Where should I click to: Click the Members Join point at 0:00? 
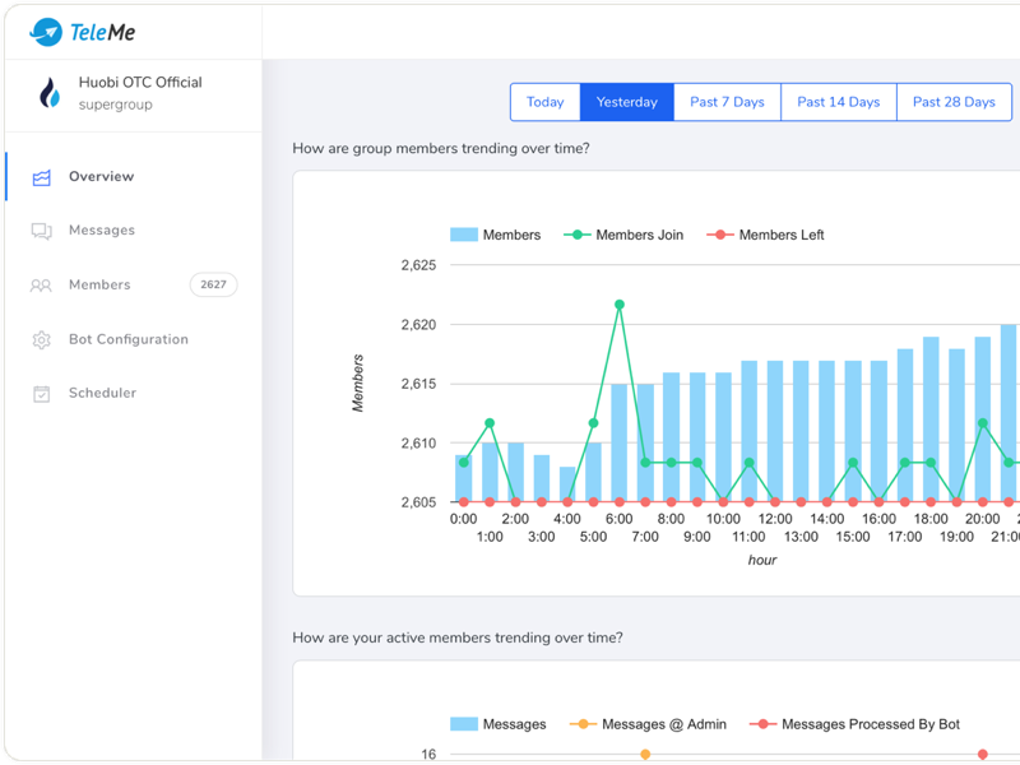tap(464, 463)
